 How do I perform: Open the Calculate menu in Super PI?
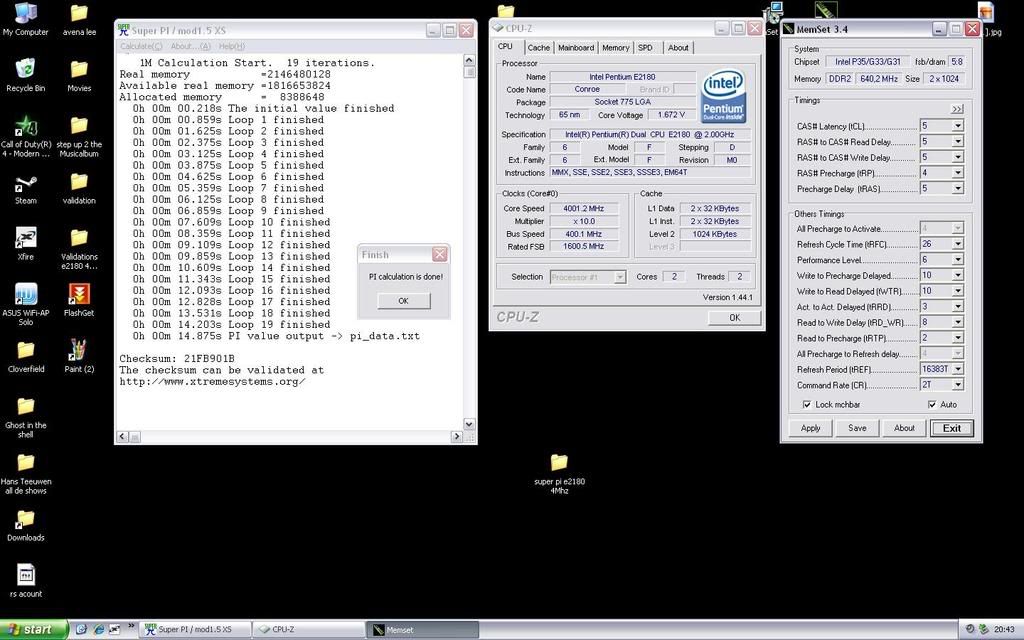pyautogui.click(x=141, y=46)
